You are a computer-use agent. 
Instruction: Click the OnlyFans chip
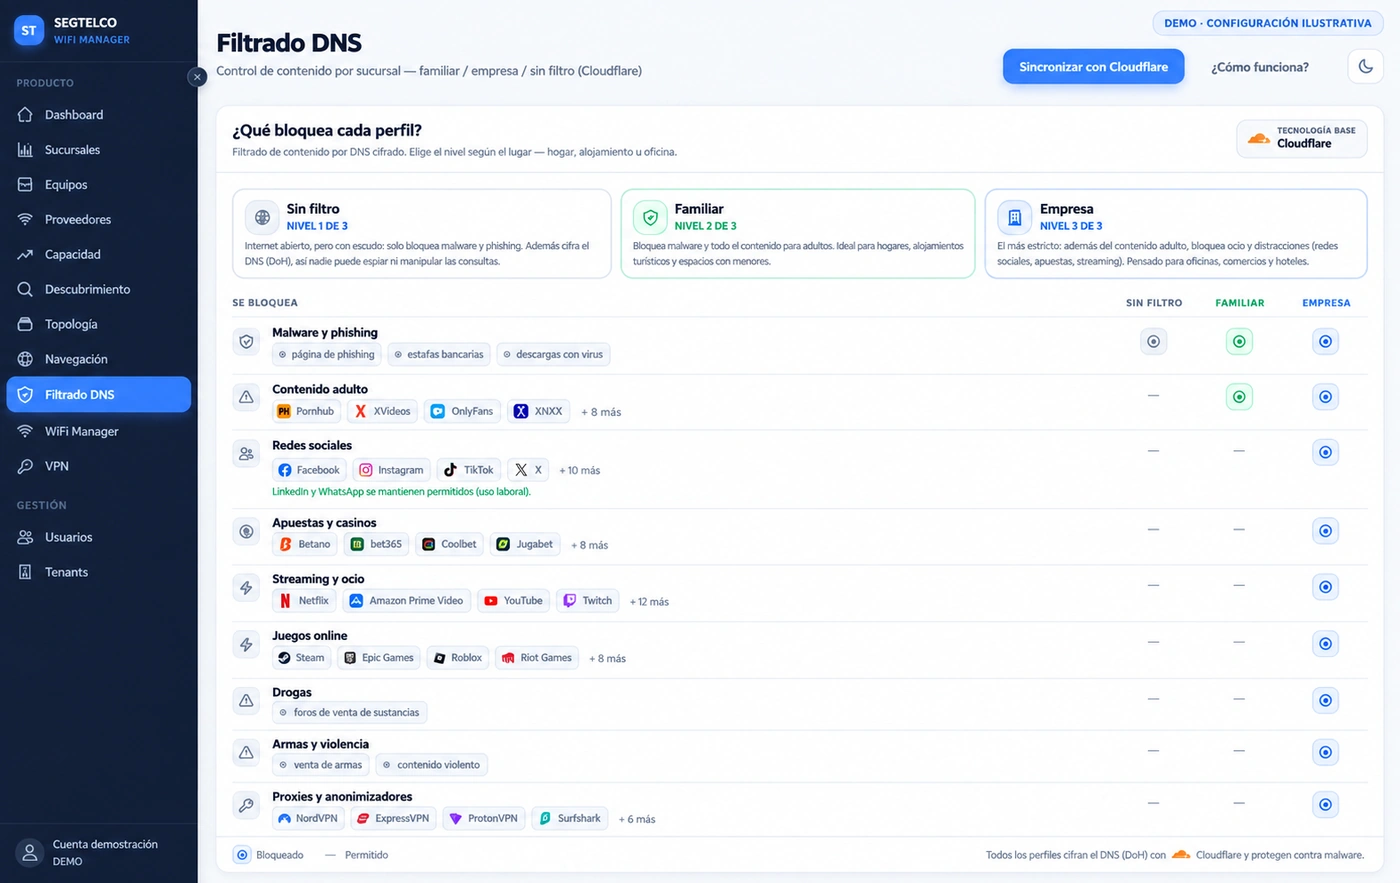click(461, 411)
